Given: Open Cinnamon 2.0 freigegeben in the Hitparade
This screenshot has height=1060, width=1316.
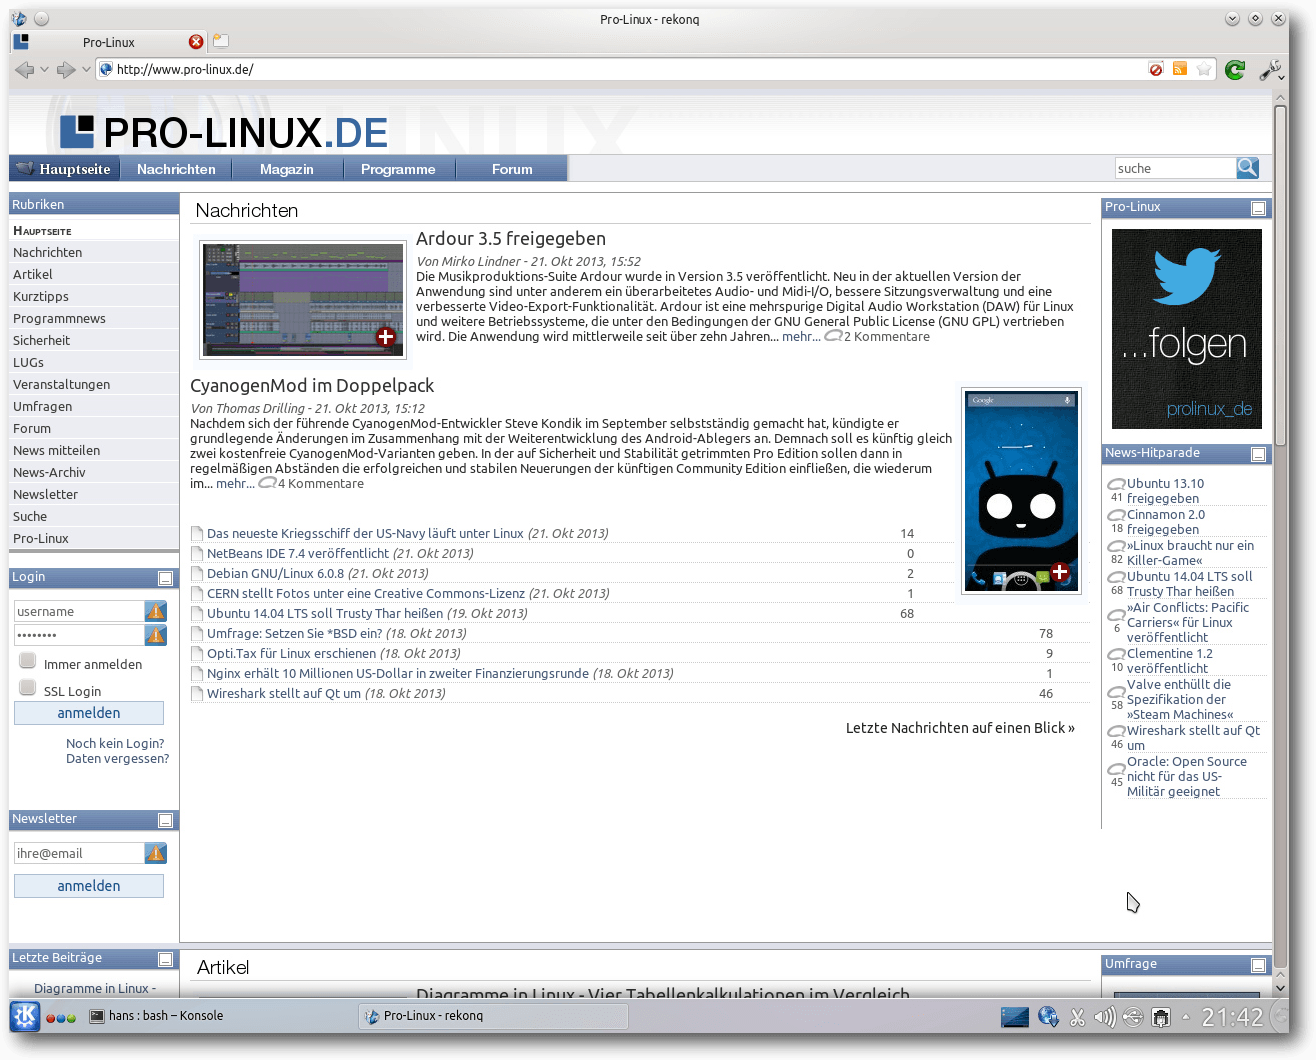Looking at the screenshot, I should pyautogui.click(x=1166, y=522).
